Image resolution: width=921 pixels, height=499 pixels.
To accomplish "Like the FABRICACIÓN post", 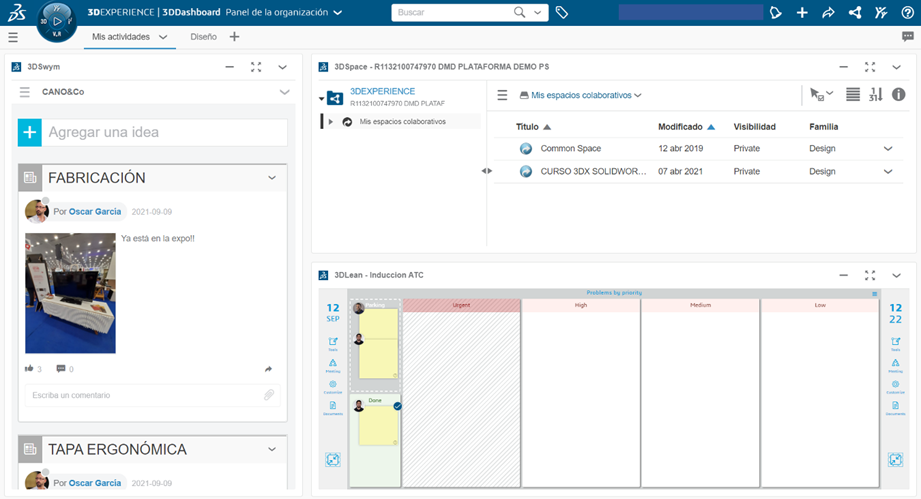I will [x=29, y=369].
